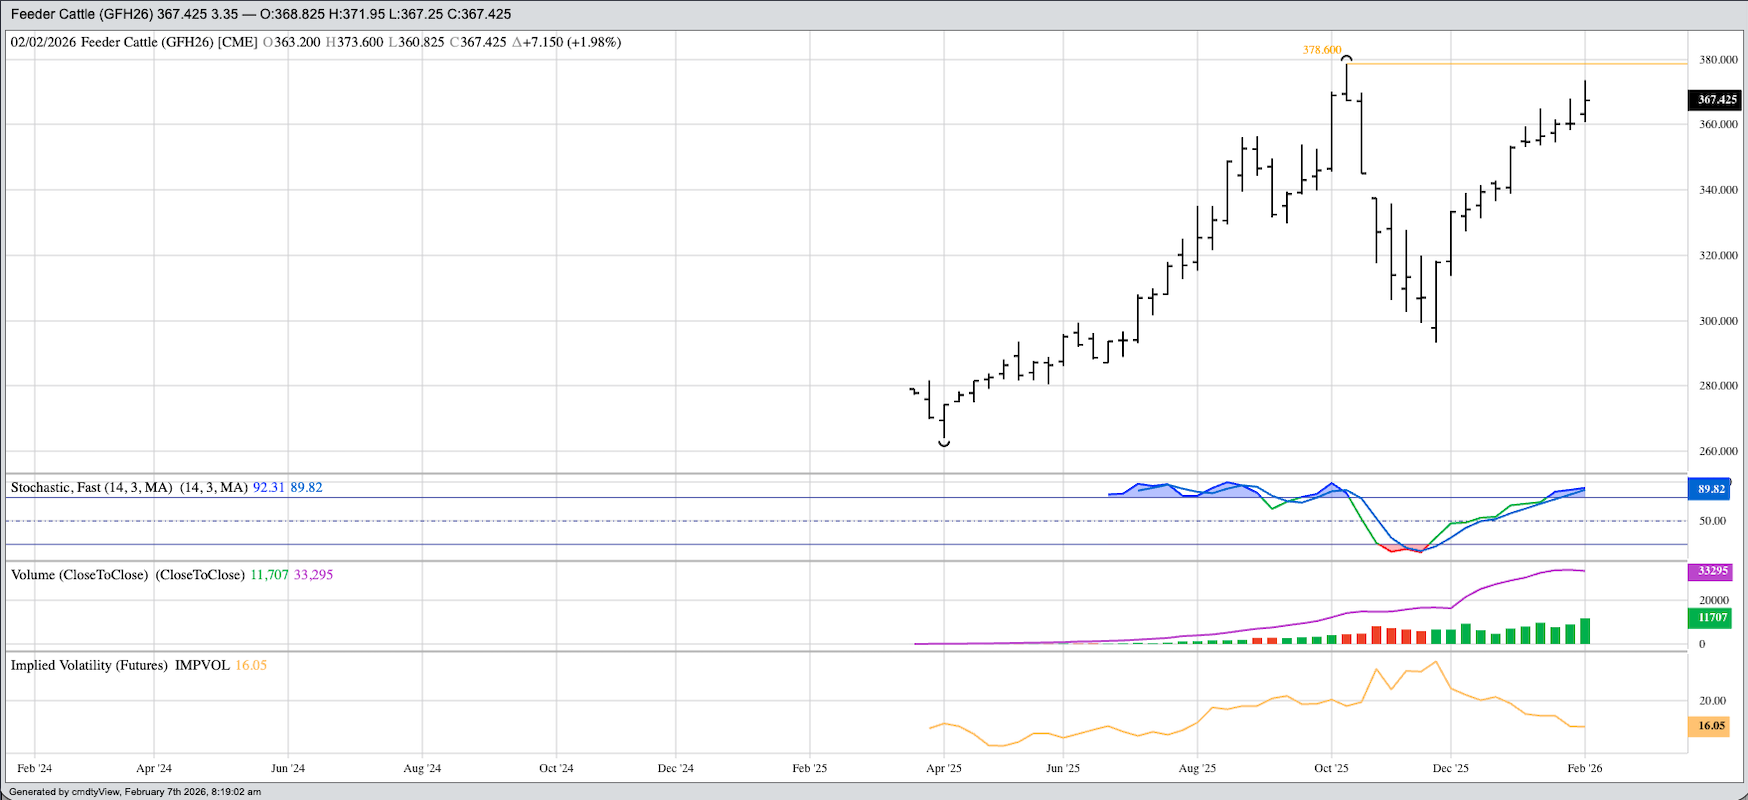This screenshot has width=1748, height=800.
Task: Click the 300.000 level on the price axis
Action: 1718,321
